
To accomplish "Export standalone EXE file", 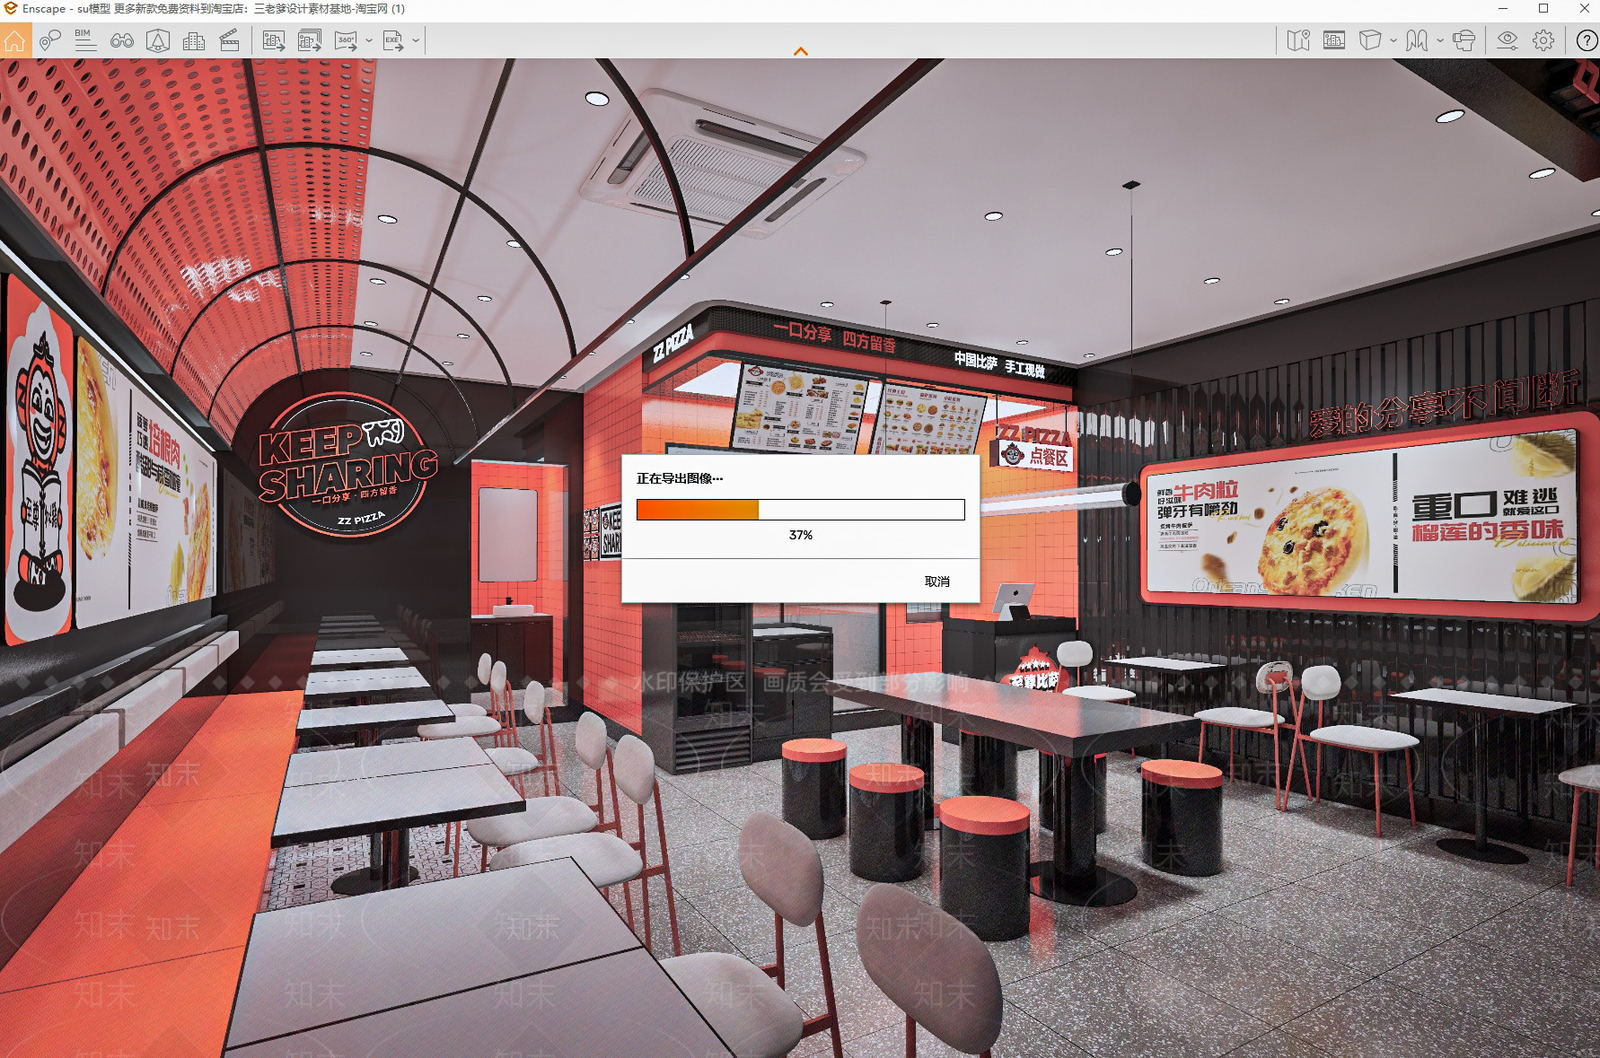I will pyautogui.click(x=393, y=41).
